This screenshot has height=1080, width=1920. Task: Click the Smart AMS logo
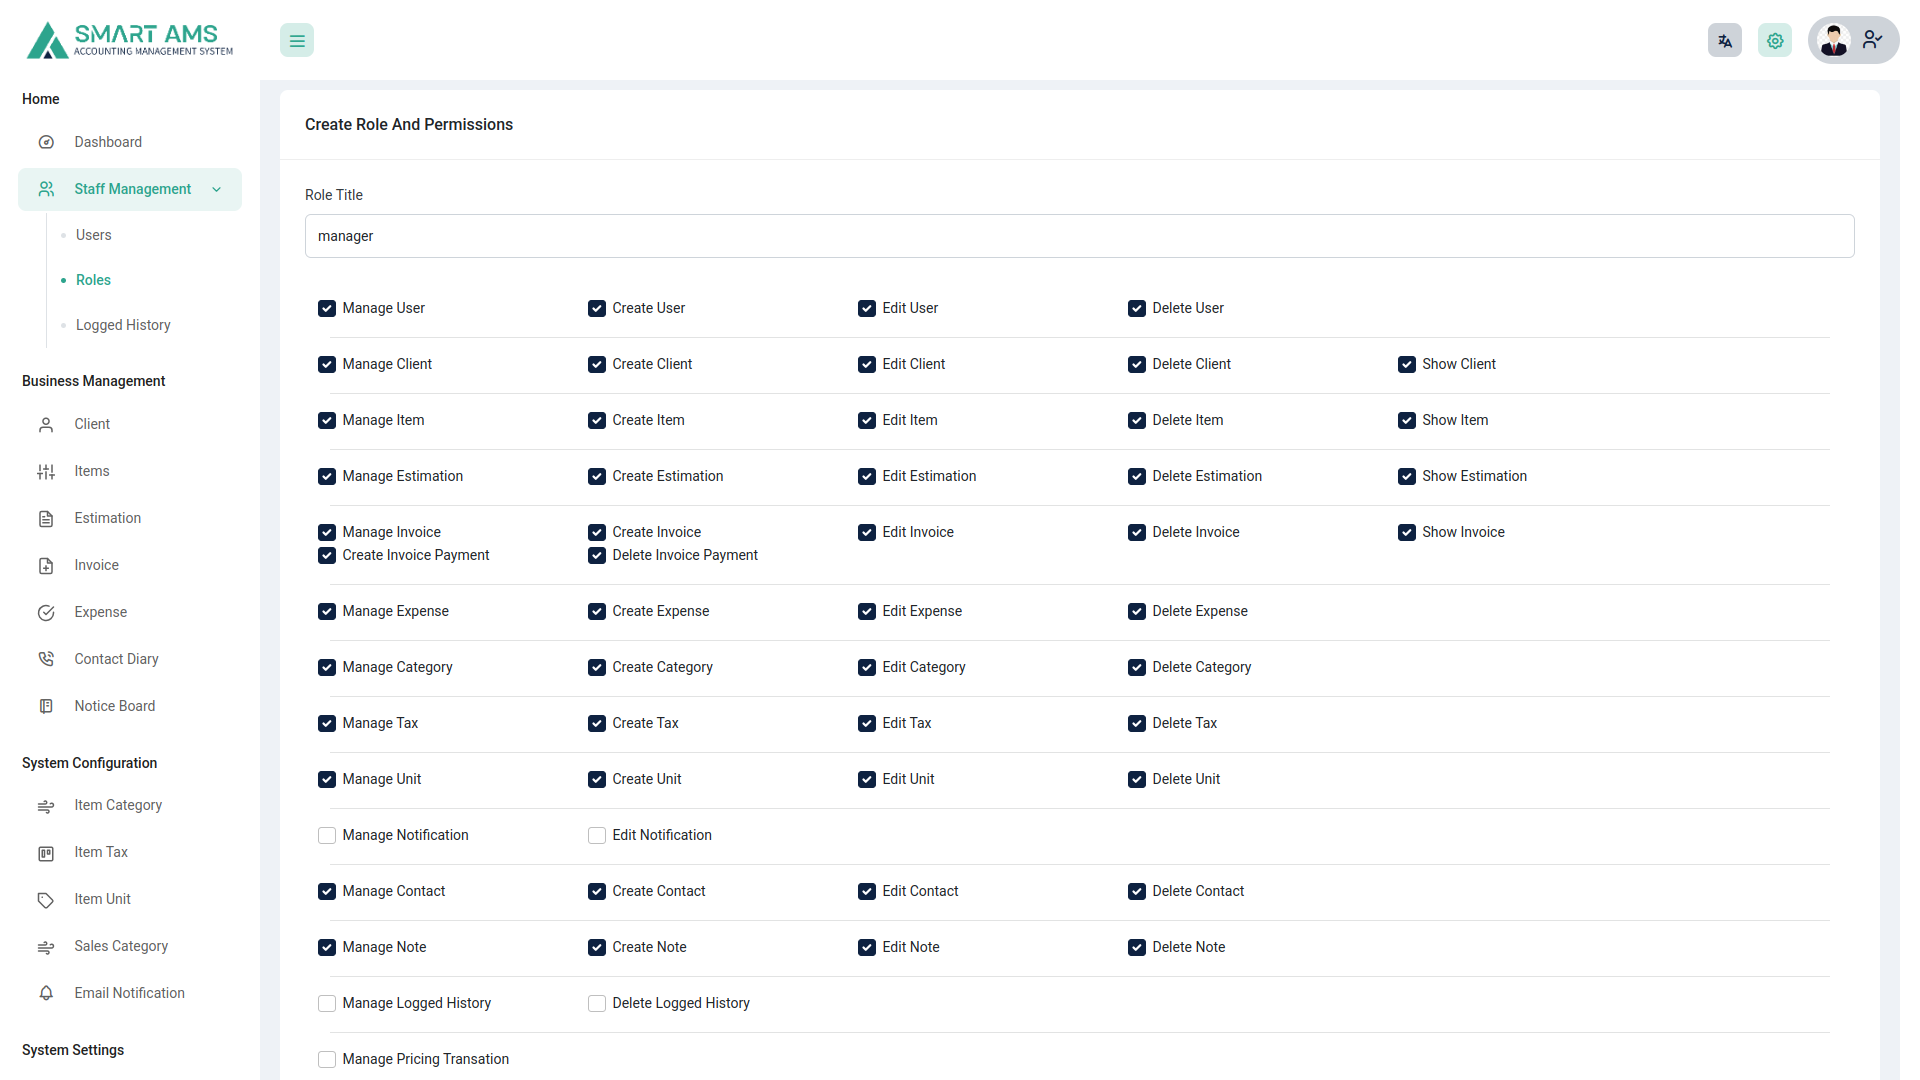coord(130,40)
